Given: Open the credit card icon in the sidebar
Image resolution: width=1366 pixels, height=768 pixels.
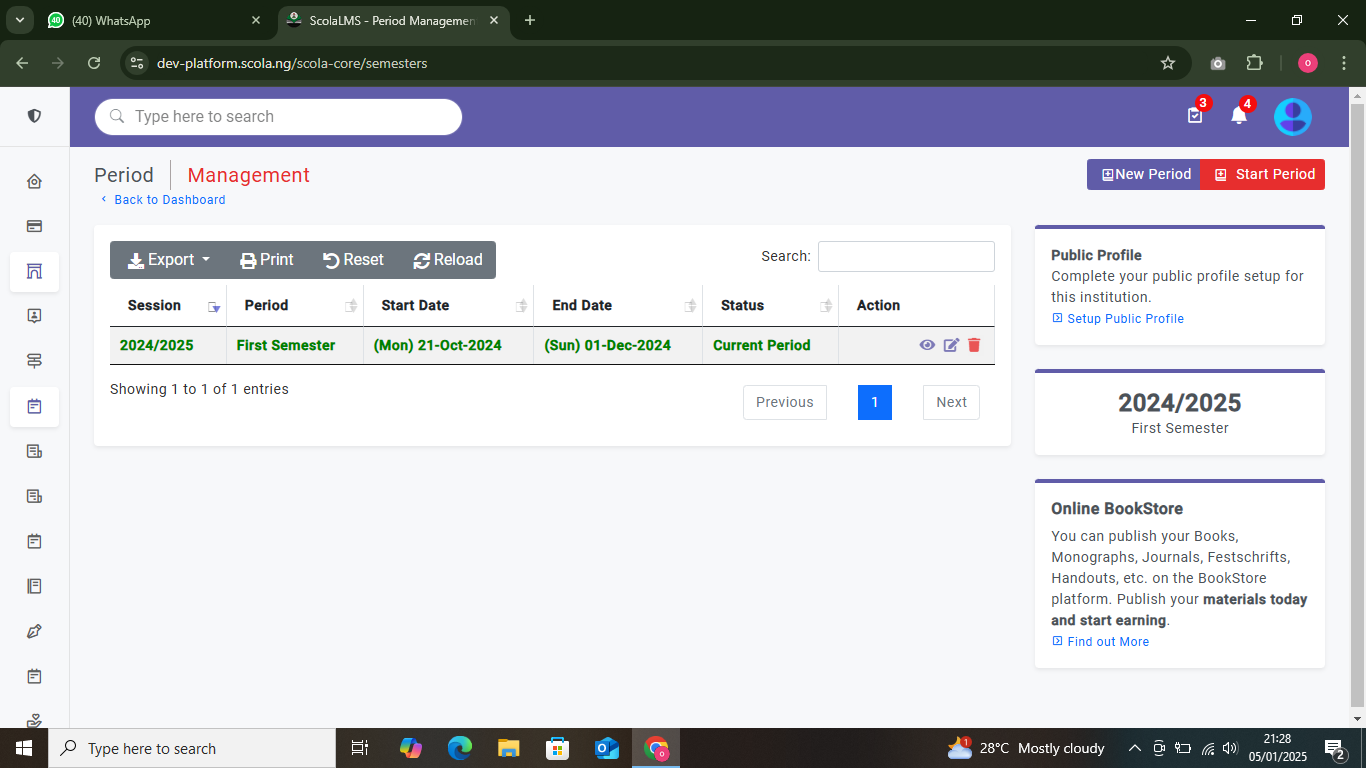Looking at the screenshot, I should [x=34, y=226].
